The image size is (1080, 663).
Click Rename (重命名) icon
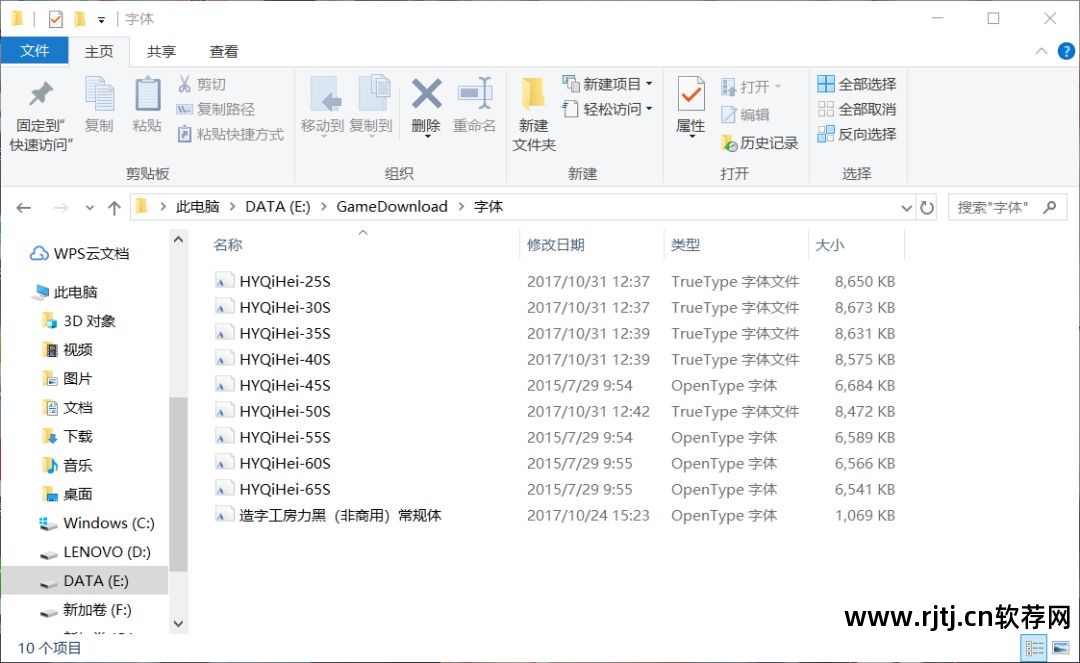(x=475, y=105)
